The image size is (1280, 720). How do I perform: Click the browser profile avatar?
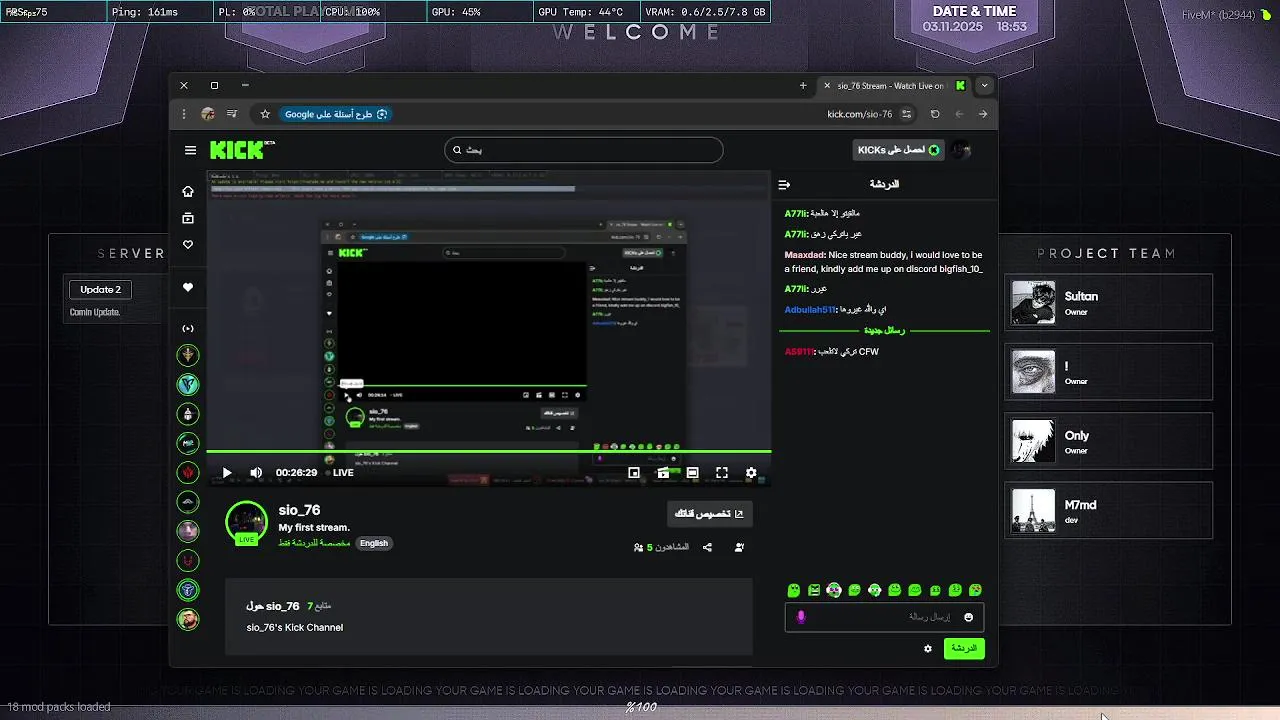(208, 114)
